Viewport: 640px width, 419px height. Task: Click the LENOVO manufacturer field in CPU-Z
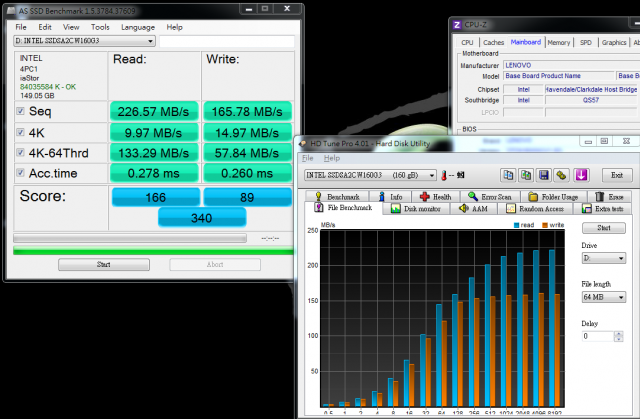[571, 65]
